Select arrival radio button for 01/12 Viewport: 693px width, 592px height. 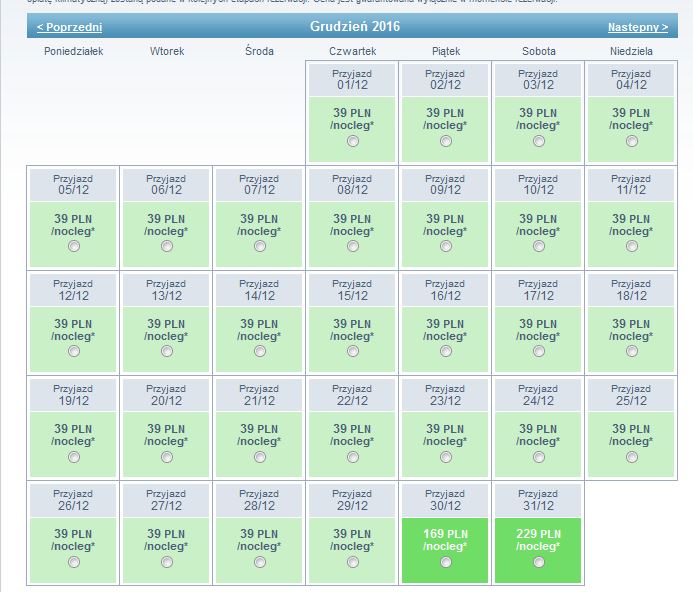(353, 141)
